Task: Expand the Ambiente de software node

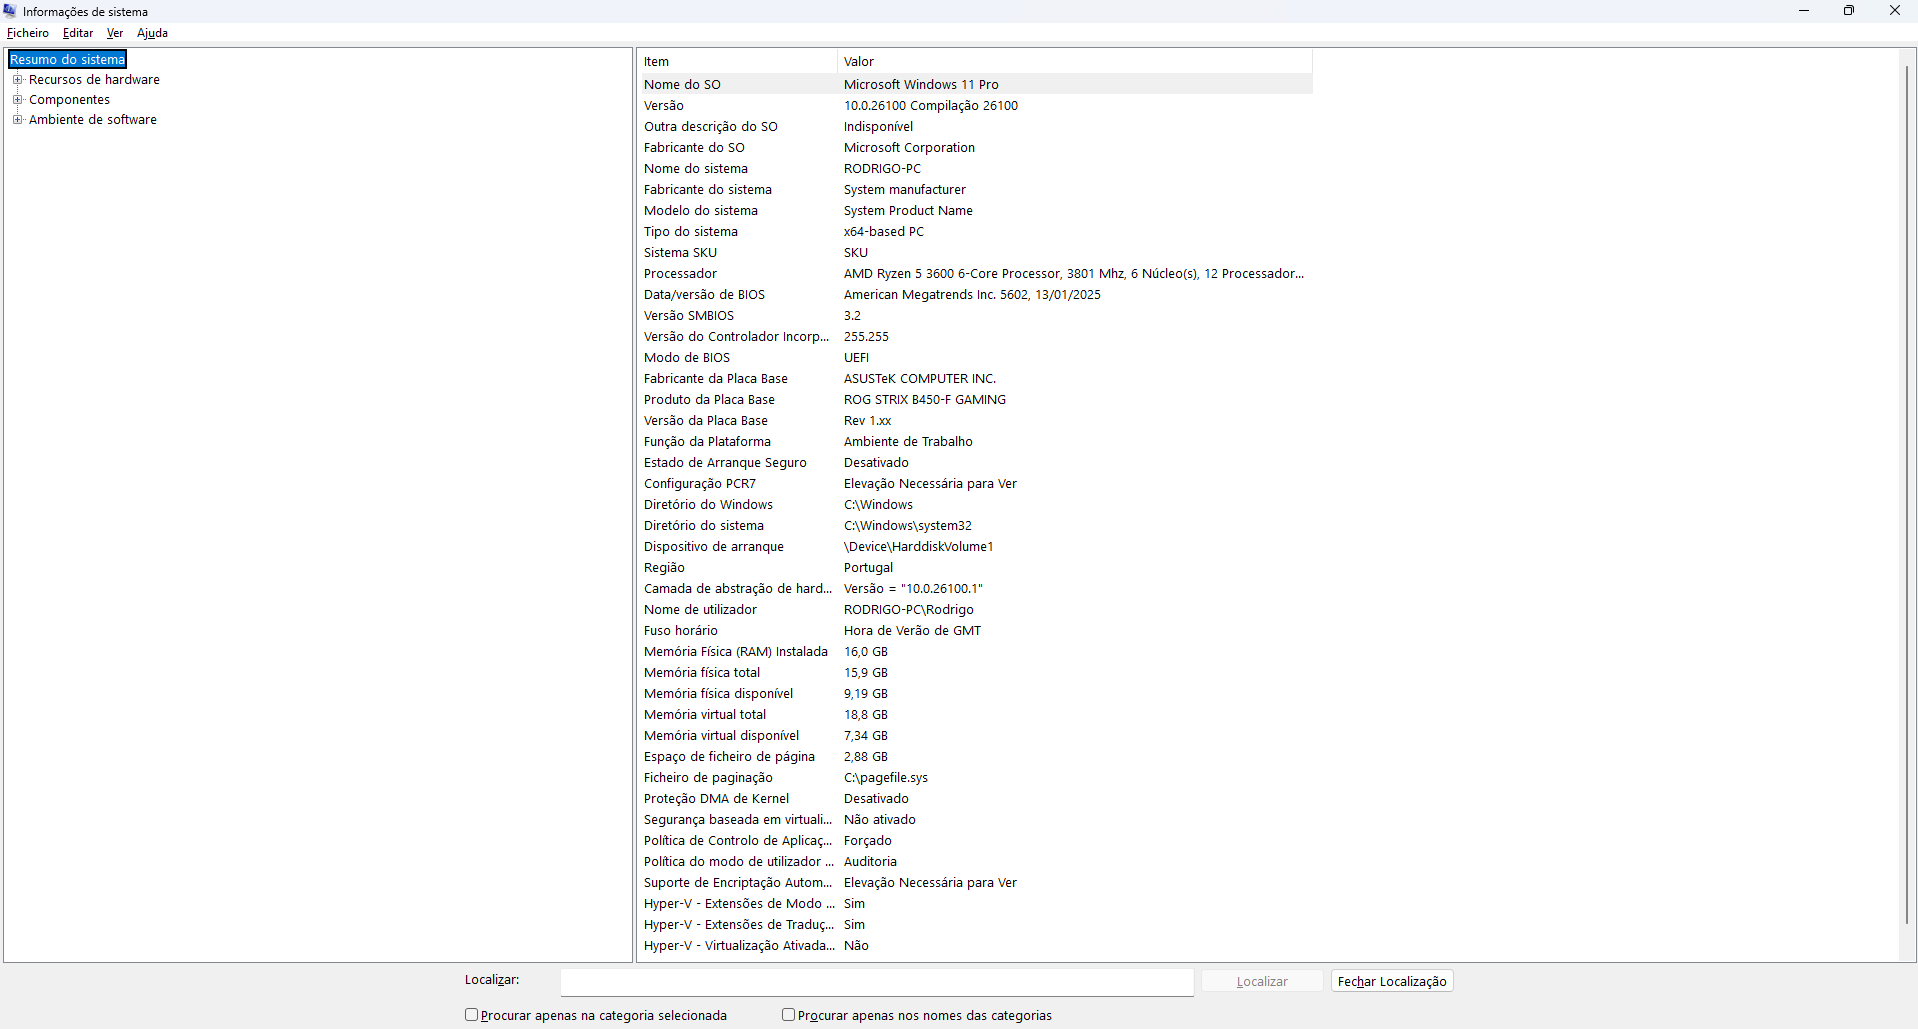Action: coord(17,119)
